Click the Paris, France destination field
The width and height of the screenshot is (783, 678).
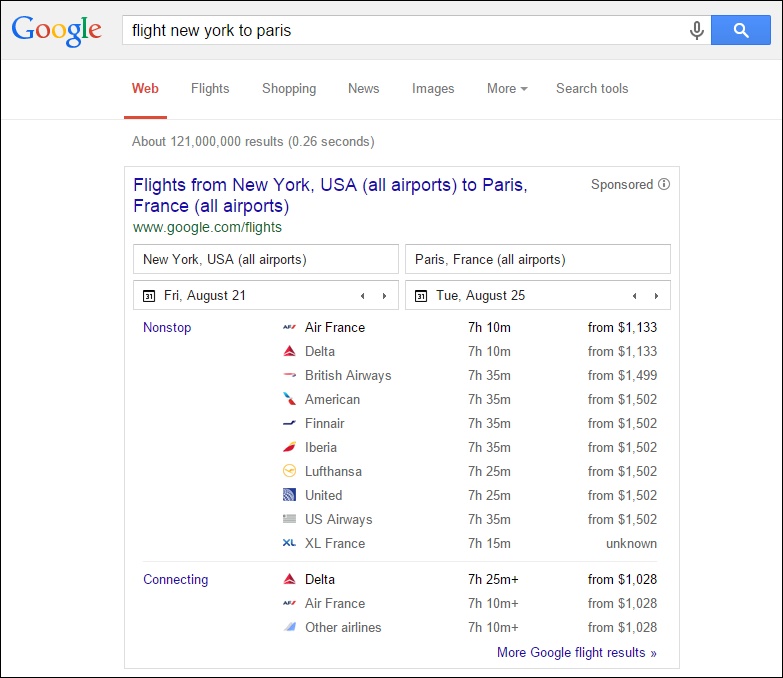[x=538, y=259]
